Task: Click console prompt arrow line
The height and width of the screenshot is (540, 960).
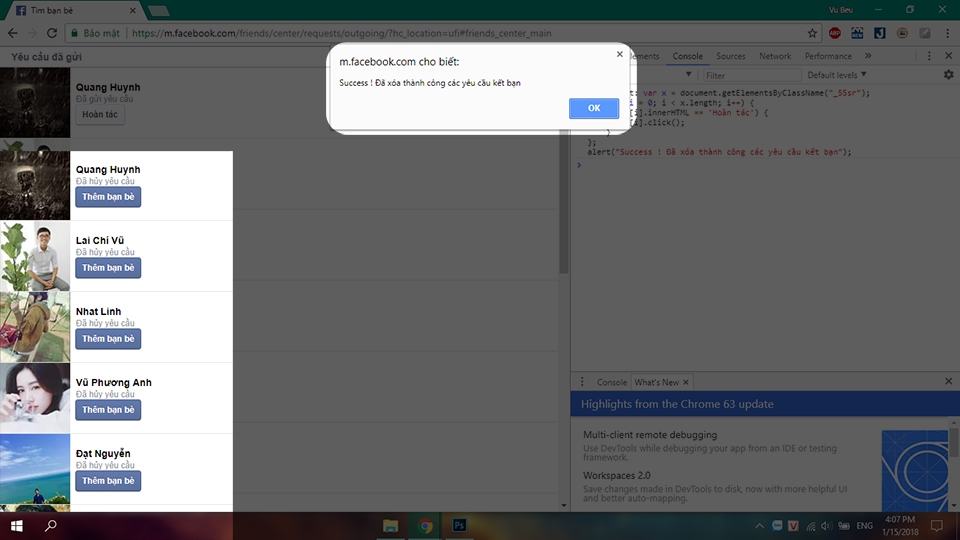Action: click(579, 165)
